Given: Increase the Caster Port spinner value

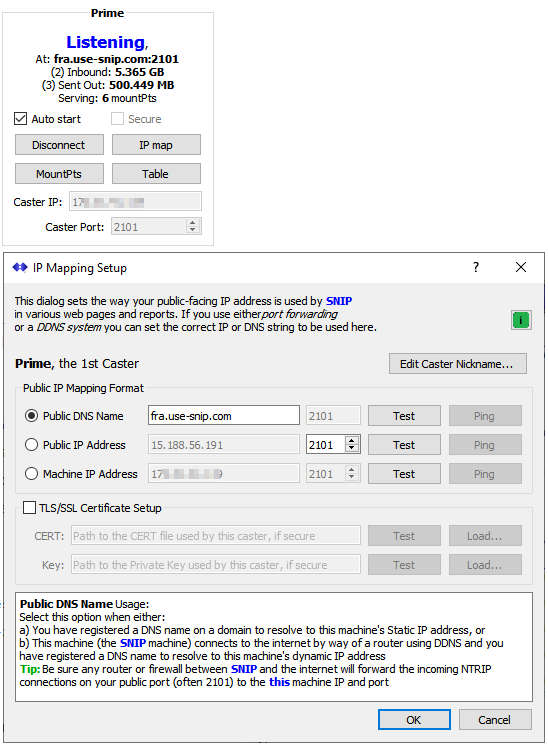Looking at the screenshot, I should (192, 223).
